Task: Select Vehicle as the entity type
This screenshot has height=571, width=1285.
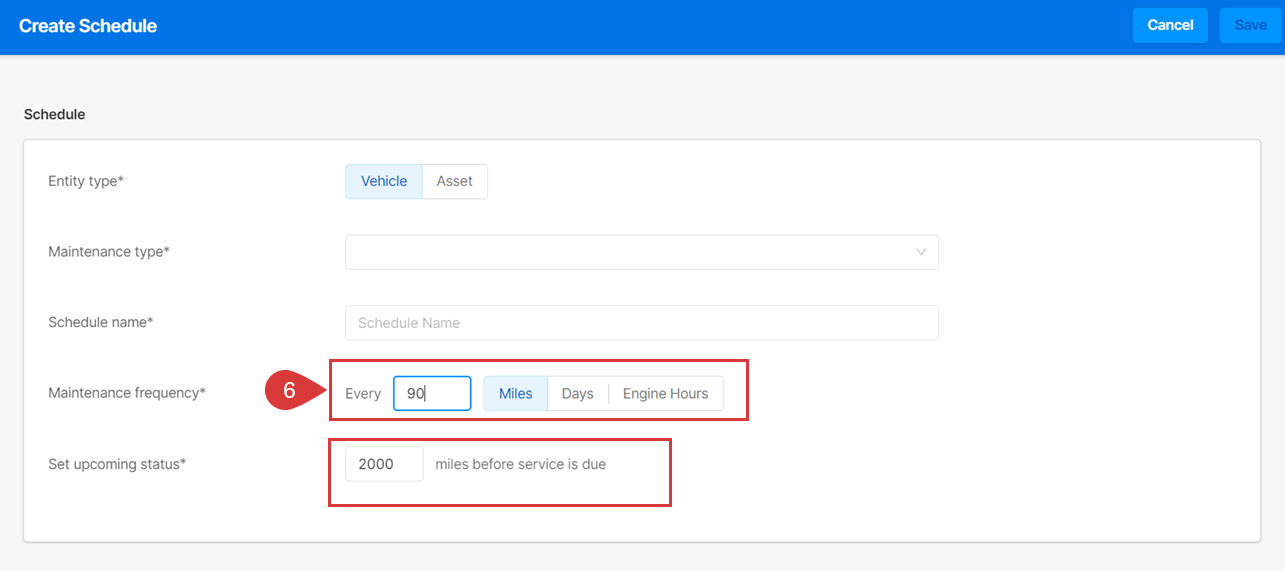Action: click(384, 181)
